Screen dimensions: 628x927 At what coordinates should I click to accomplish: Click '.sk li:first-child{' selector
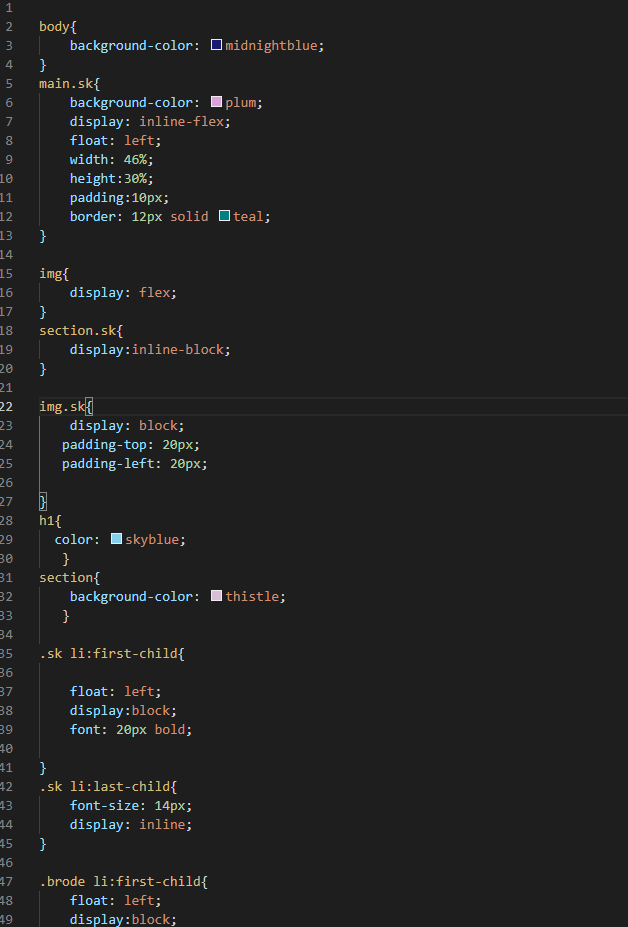click(112, 653)
